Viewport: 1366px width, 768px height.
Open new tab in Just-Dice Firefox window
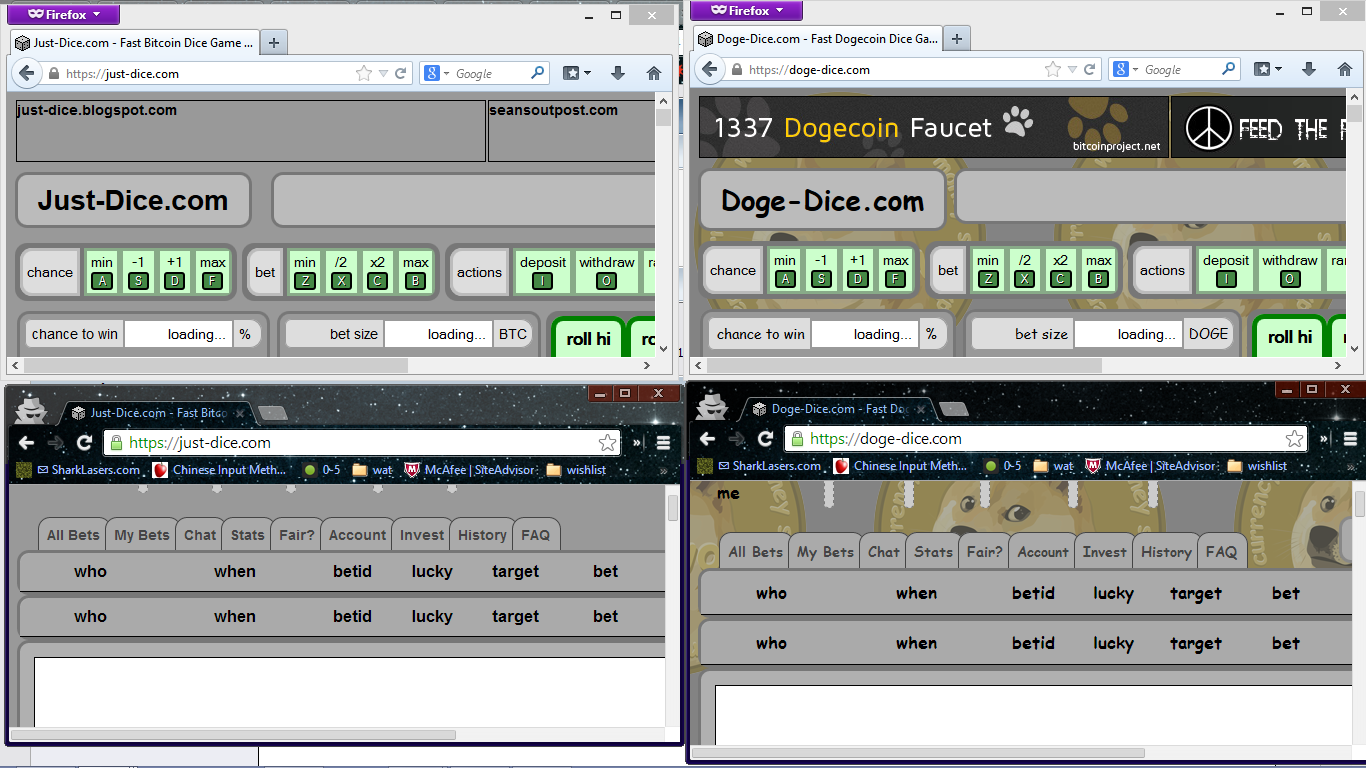[274, 43]
